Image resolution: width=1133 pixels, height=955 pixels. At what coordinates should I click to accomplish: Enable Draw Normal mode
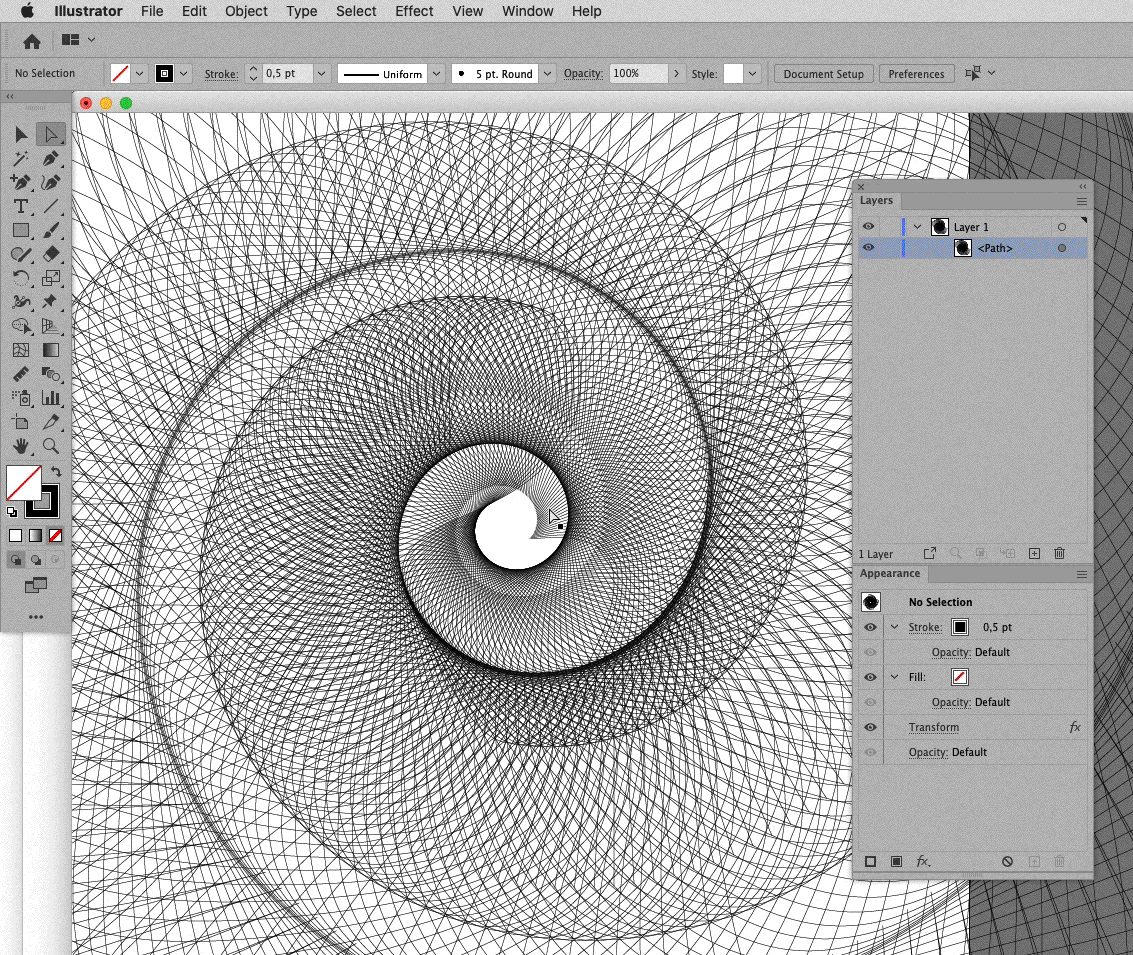click(15, 560)
